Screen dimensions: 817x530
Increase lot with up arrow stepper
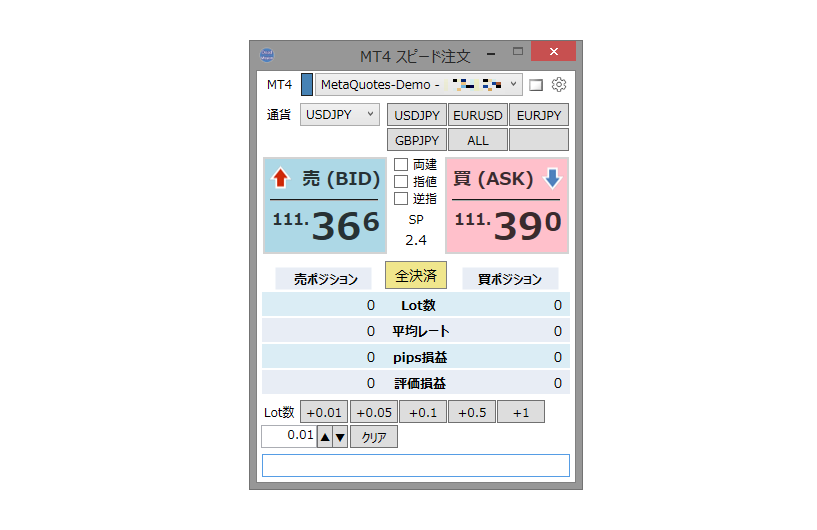[x=325, y=437]
